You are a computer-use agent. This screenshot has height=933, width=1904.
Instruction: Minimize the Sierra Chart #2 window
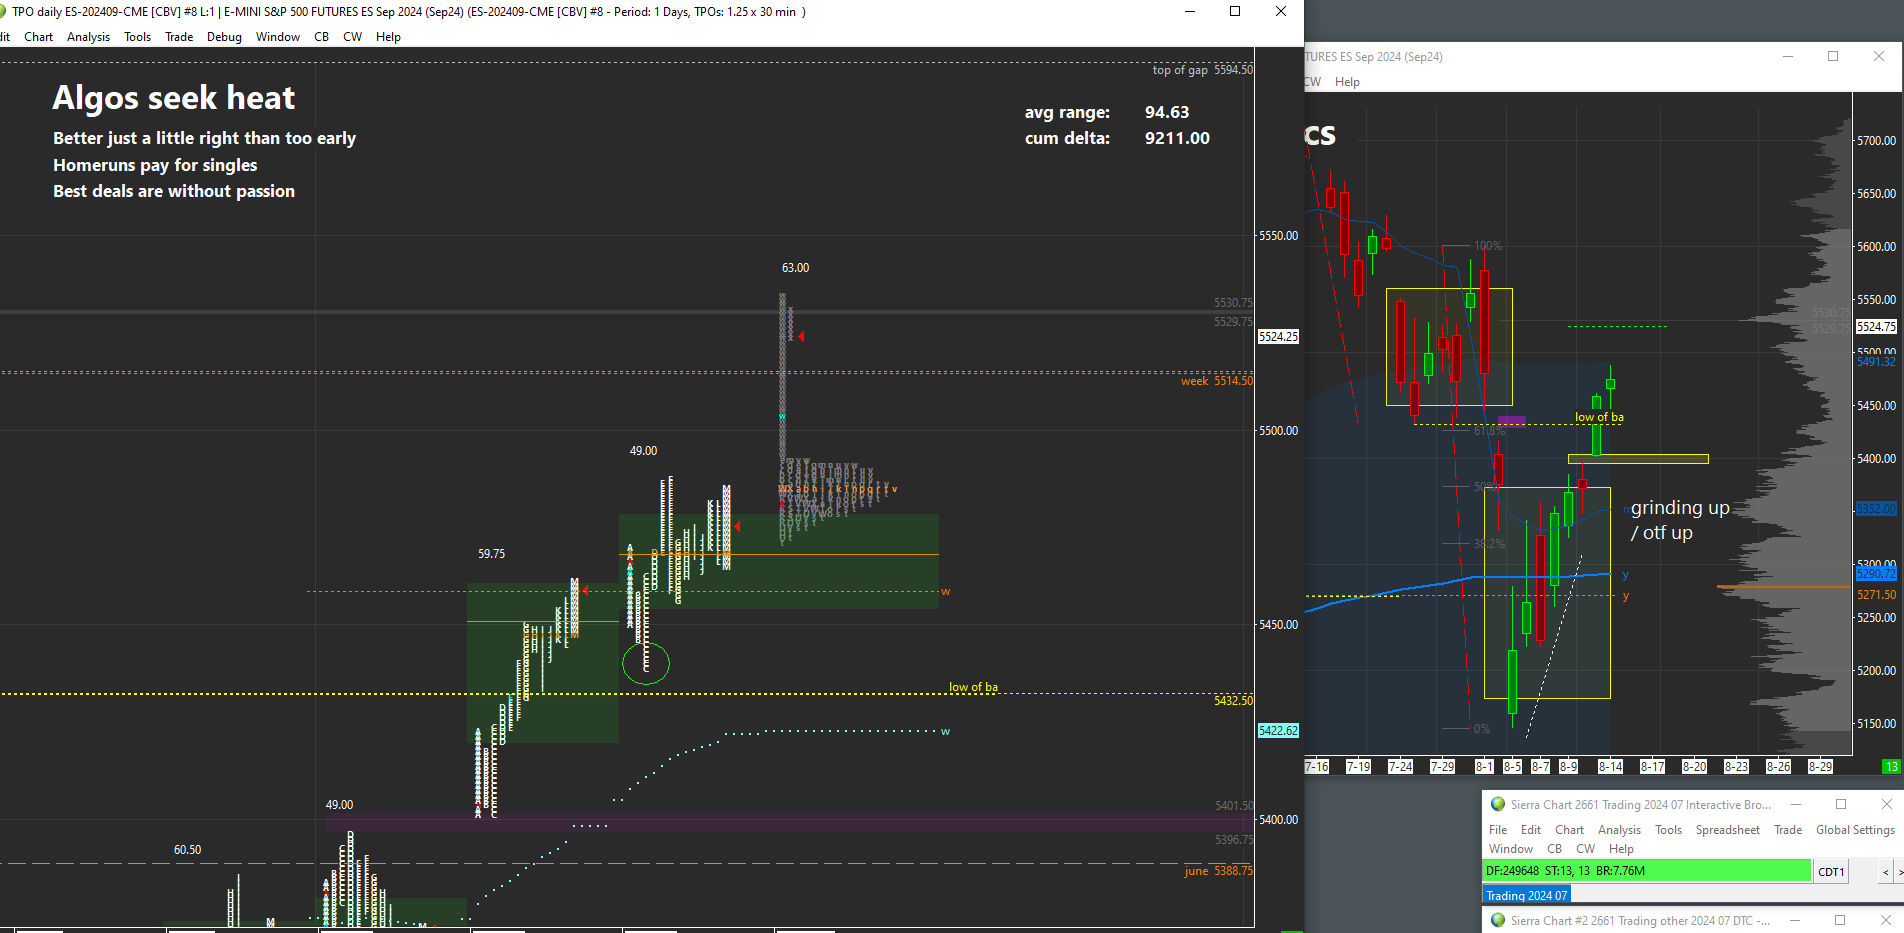[x=1796, y=920]
